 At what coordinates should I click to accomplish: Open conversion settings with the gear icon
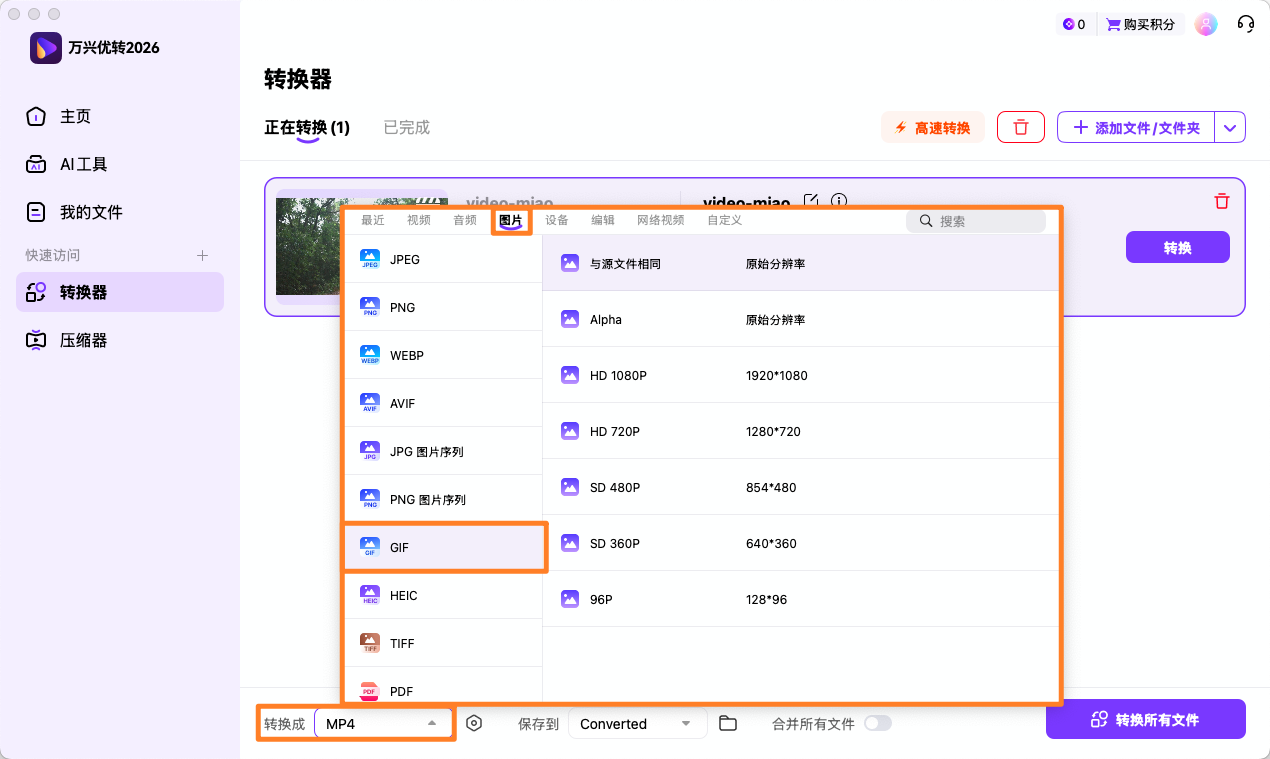coord(474,723)
